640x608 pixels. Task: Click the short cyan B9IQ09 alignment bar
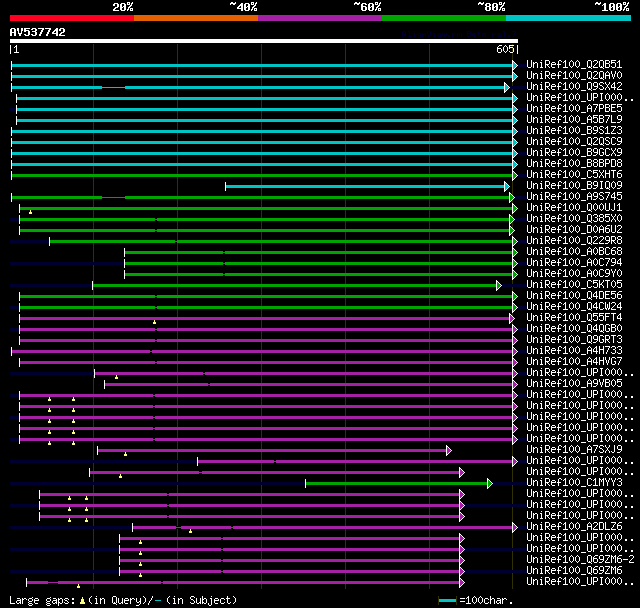(x=367, y=186)
